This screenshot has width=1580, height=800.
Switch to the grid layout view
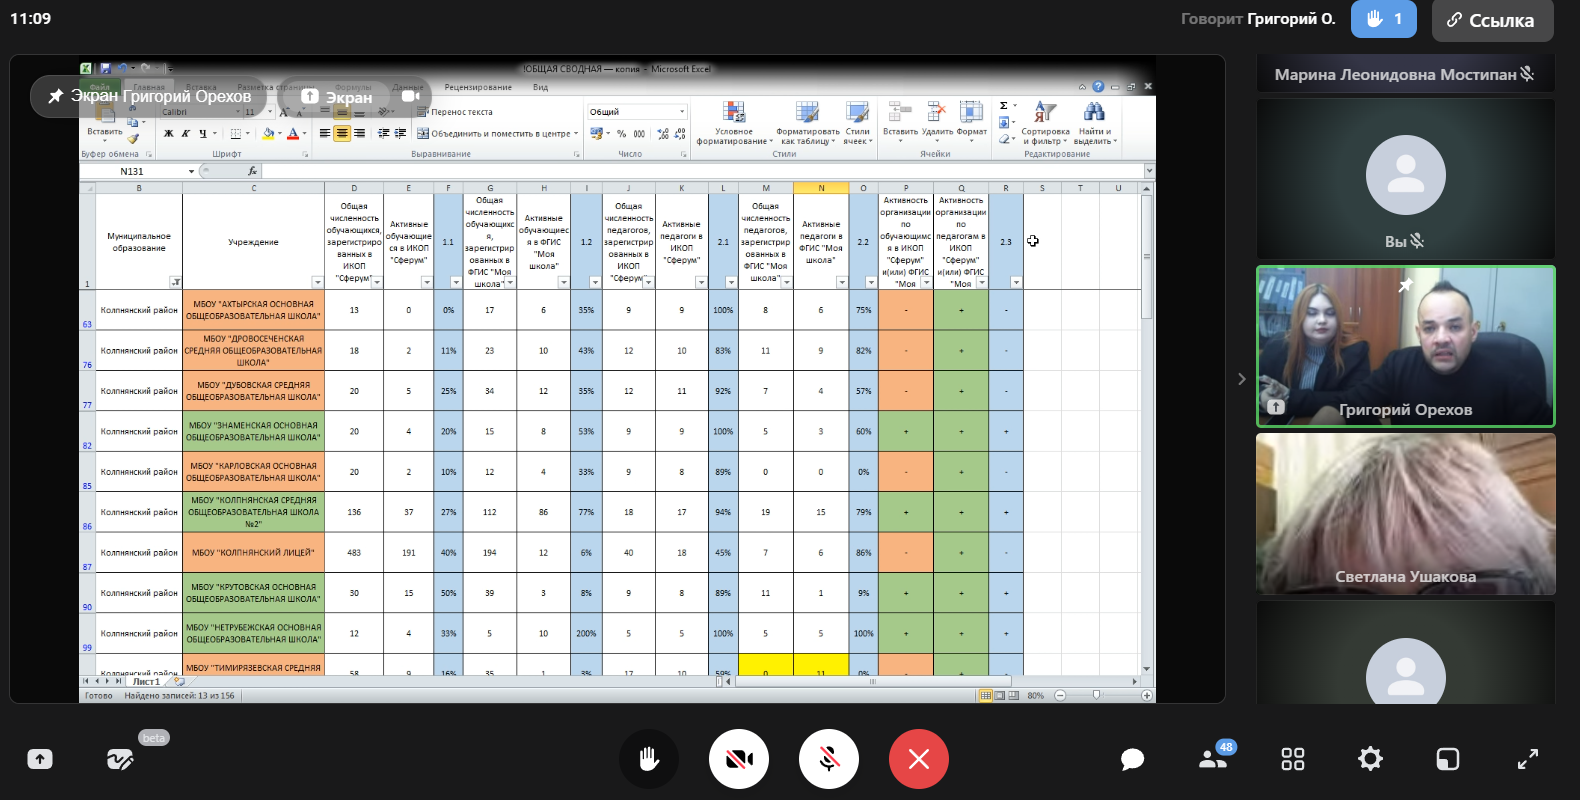click(x=1292, y=759)
